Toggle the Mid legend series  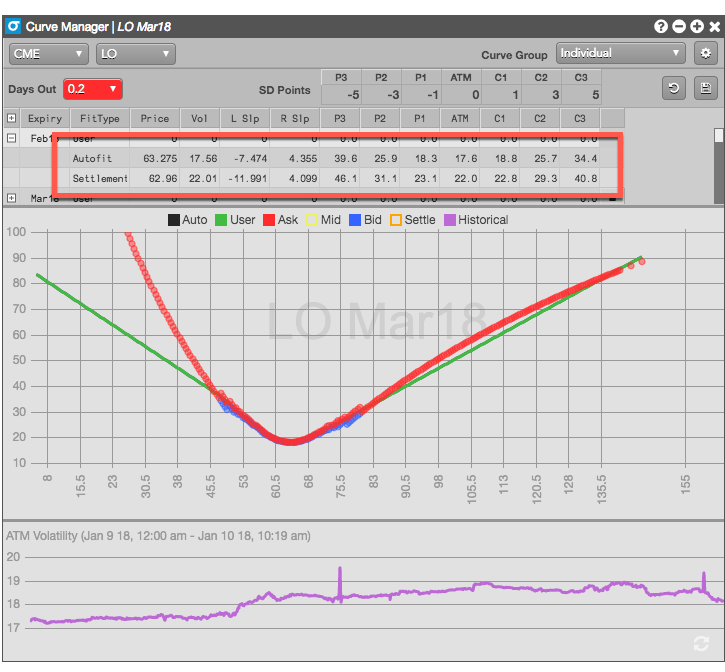(323, 220)
